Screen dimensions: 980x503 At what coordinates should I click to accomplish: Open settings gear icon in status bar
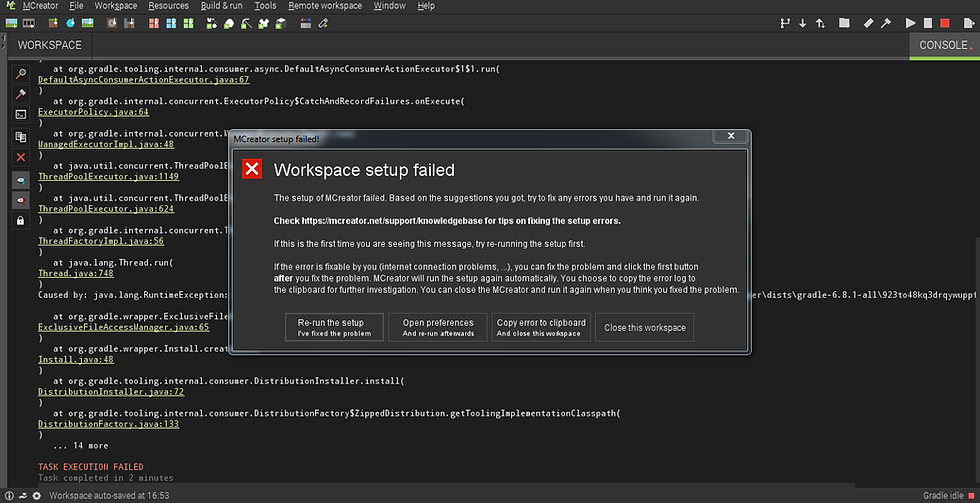coord(37,495)
